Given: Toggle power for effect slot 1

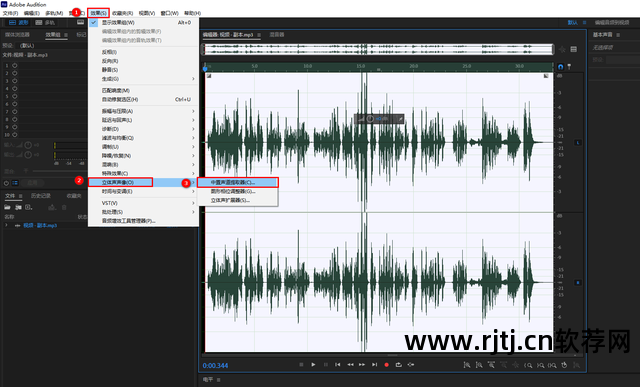Looking at the screenshot, I should tap(15, 65).
